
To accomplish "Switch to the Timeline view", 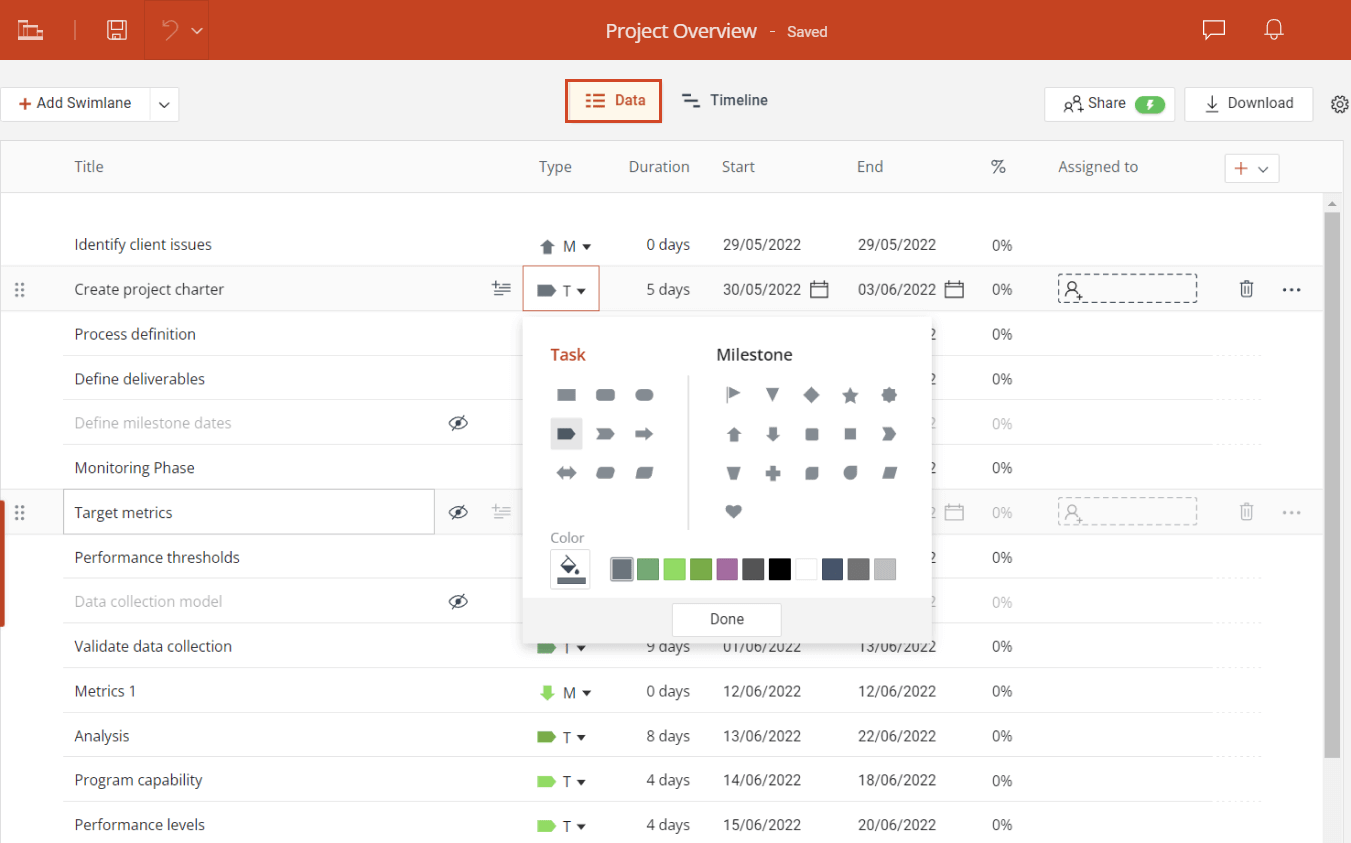I will coord(725,100).
